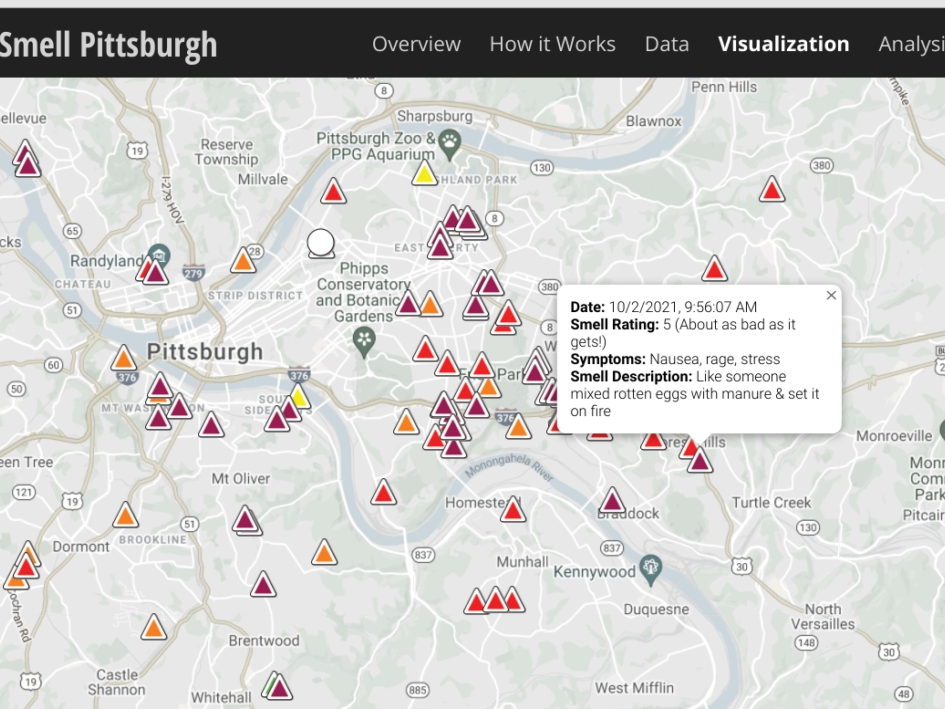Select the Visualization tab
Viewport: 945px width, 709px height.
(783, 44)
